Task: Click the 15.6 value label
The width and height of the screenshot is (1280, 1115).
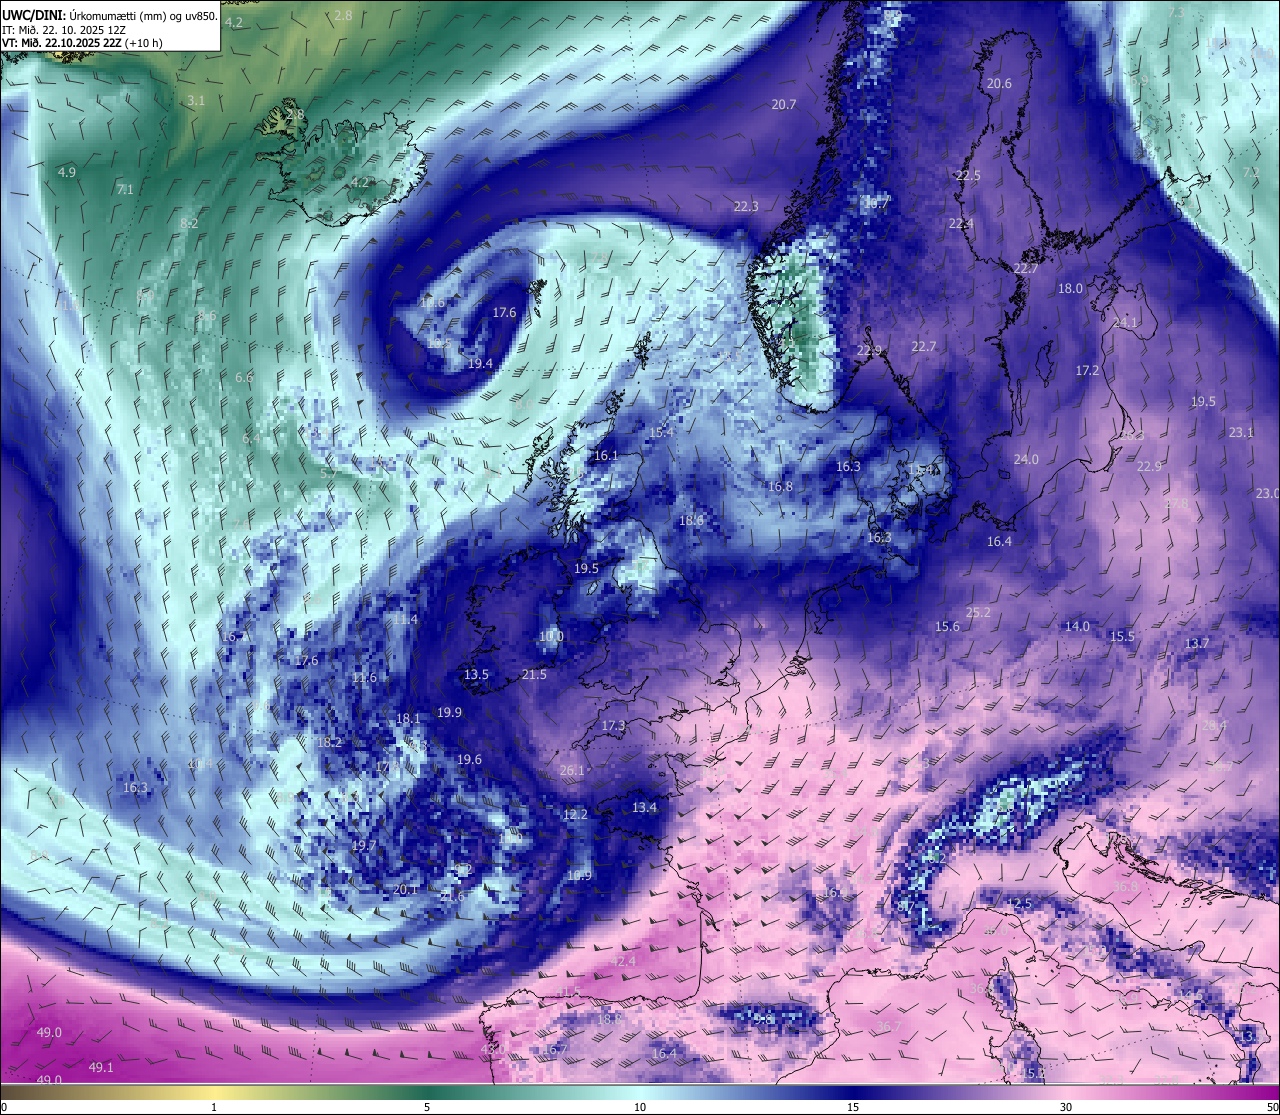Action: pyautogui.click(x=947, y=627)
